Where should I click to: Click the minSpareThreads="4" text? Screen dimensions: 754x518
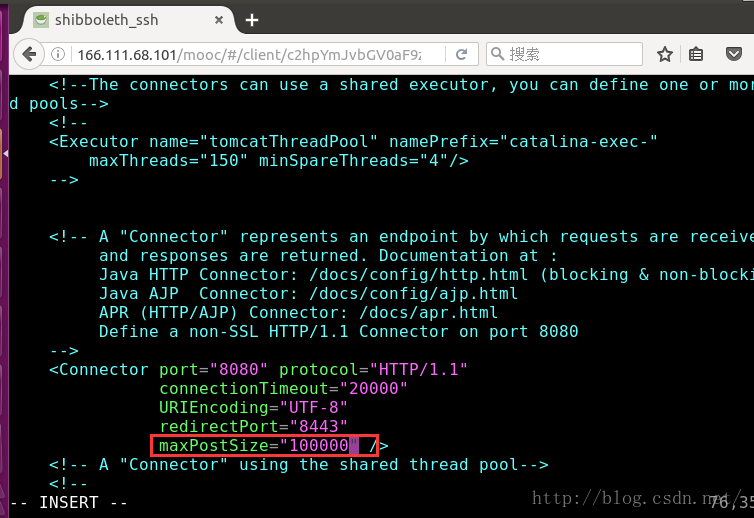tap(364, 160)
